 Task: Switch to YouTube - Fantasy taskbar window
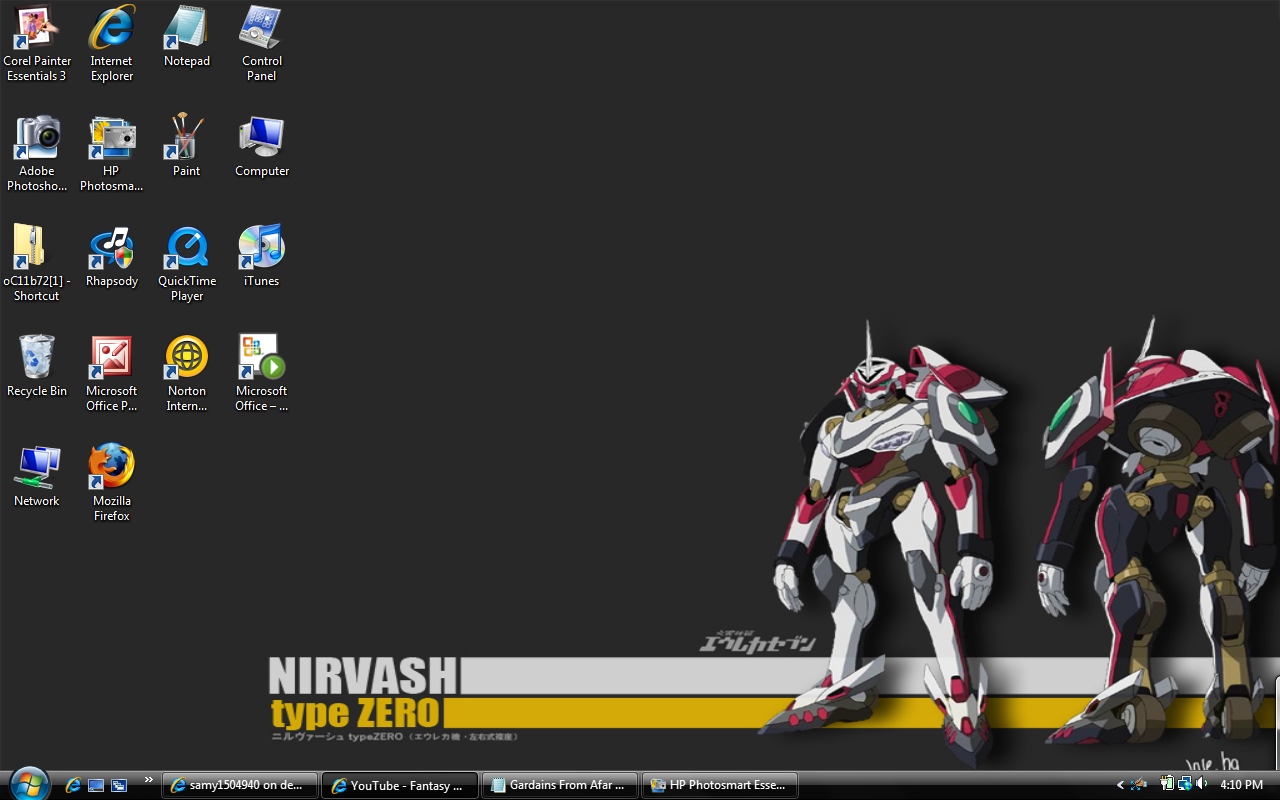[x=400, y=785]
